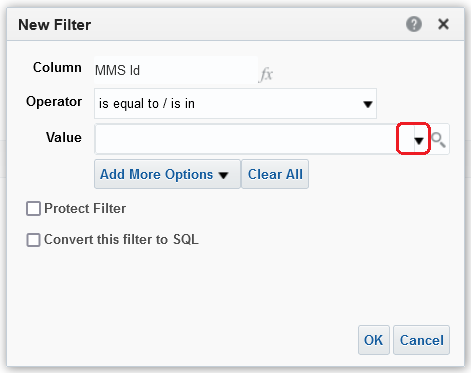Enable the Protect Filter checkbox
471x373 pixels.
pos(33,209)
